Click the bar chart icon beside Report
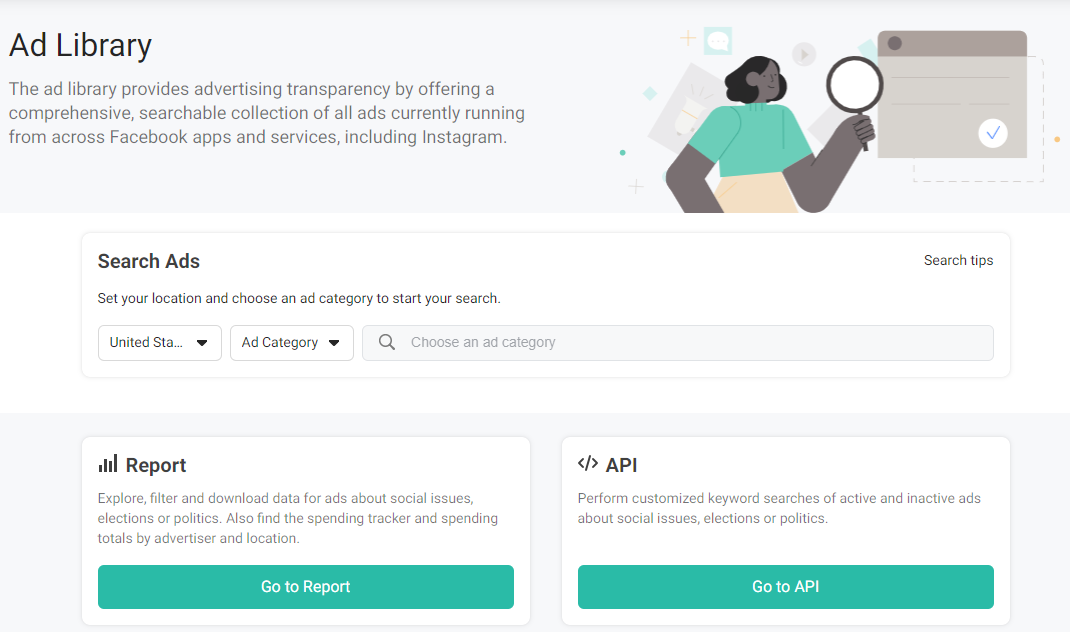1070x632 pixels. pyautogui.click(x=108, y=465)
